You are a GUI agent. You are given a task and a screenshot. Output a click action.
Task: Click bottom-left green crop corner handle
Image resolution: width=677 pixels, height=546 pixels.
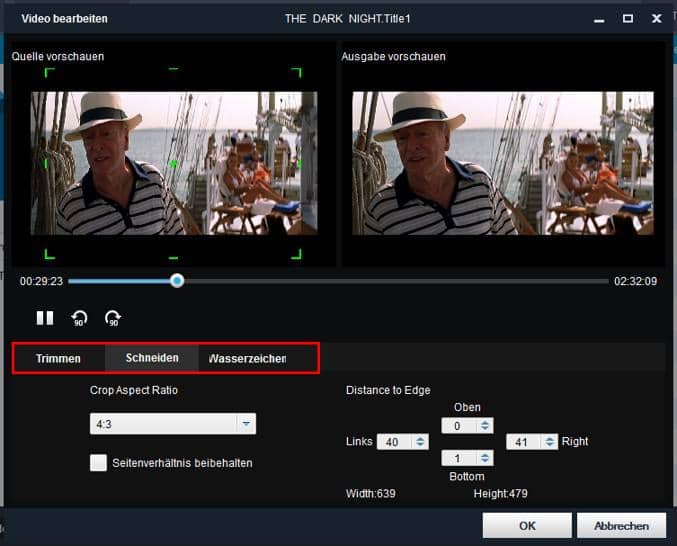pyautogui.click(x=49, y=255)
